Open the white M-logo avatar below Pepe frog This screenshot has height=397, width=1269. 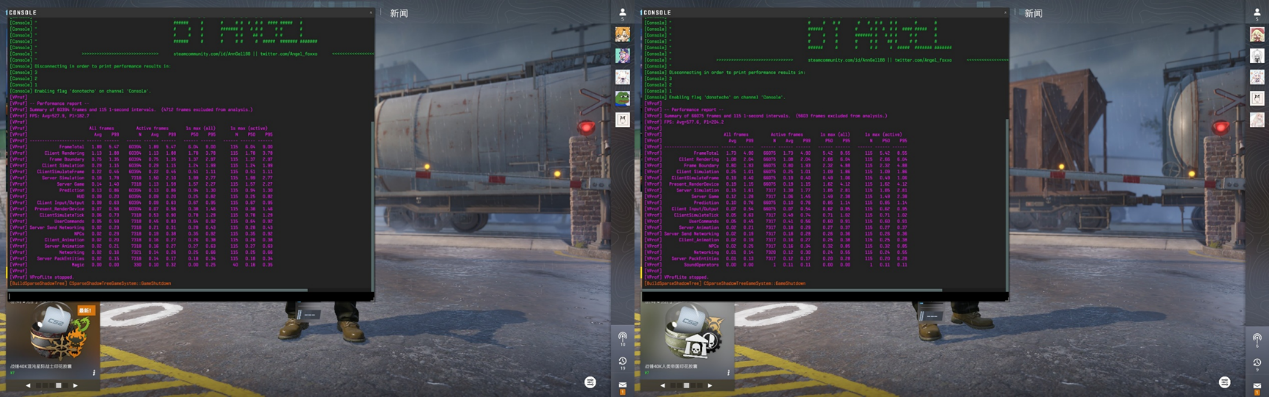pos(622,119)
